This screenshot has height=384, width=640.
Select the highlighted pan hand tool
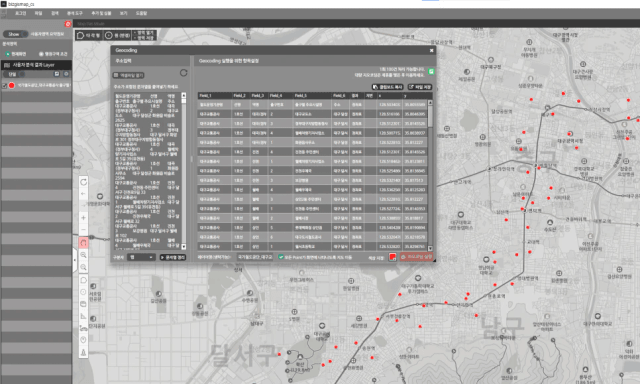(x=83, y=243)
